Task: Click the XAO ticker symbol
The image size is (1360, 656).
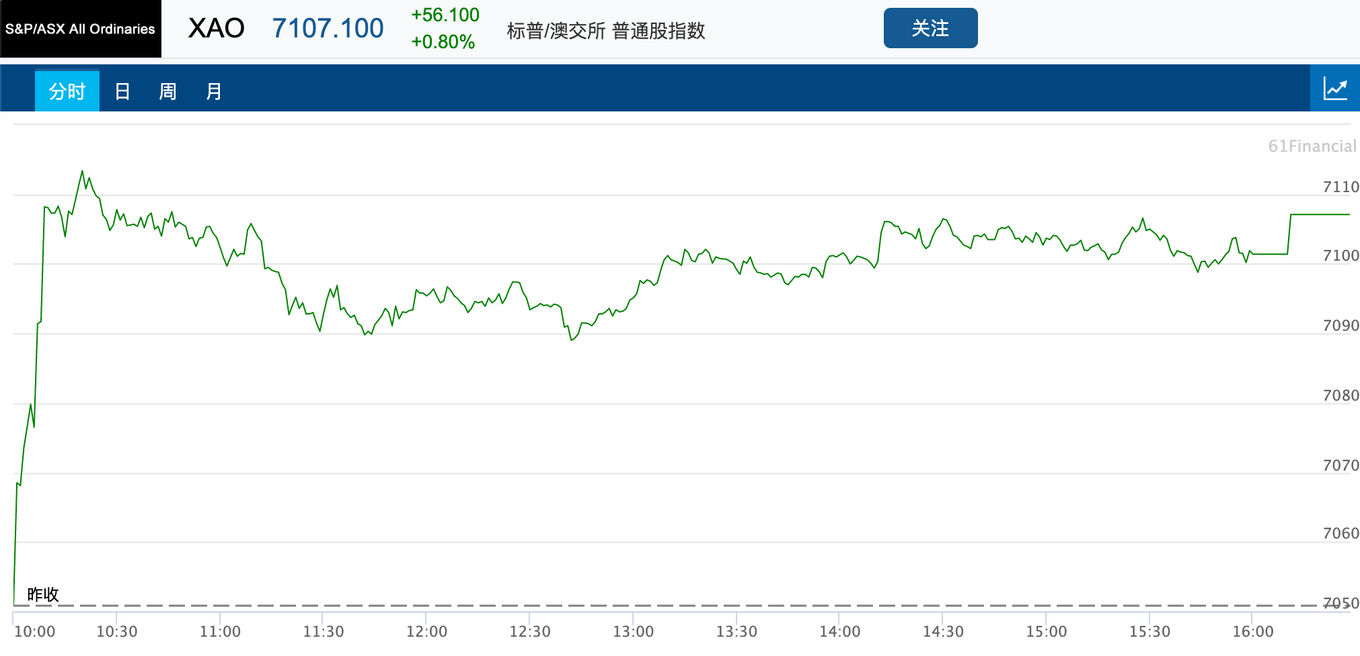Action: 216,28
